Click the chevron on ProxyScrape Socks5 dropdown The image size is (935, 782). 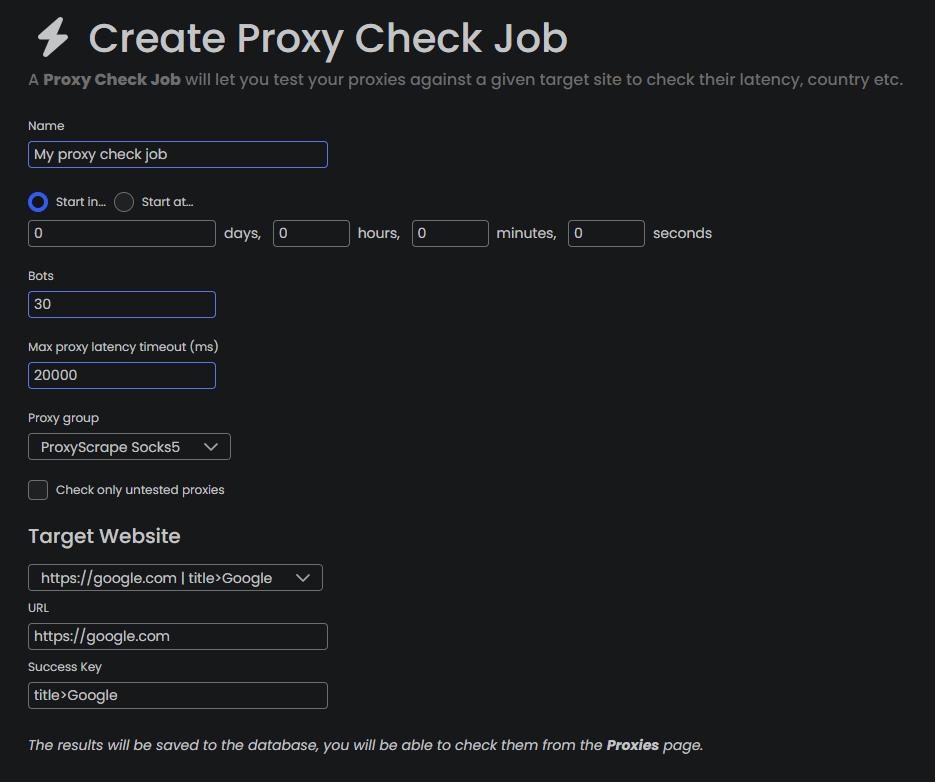click(x=210, y=447)
